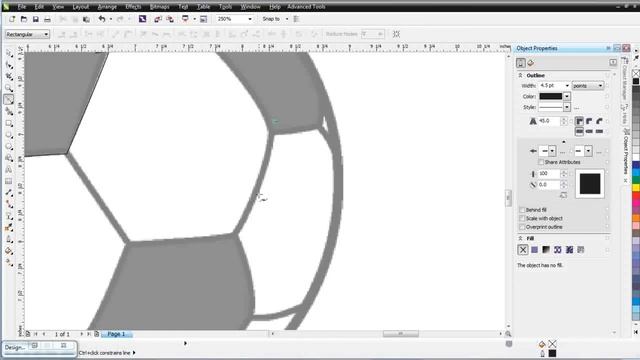The image size is (640, 360).
Task: Click the Design taskbar button
Action: 15,347
